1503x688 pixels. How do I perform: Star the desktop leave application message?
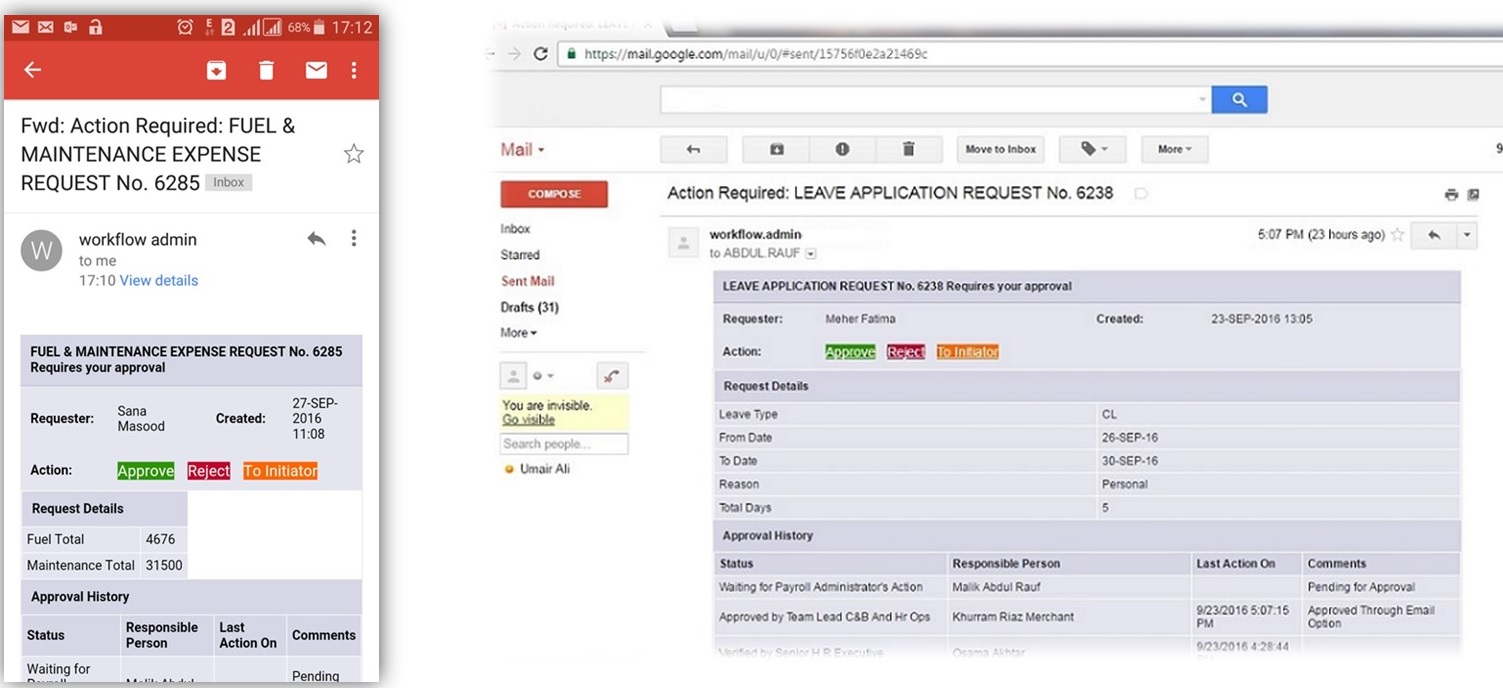[x=1397, y=235]
